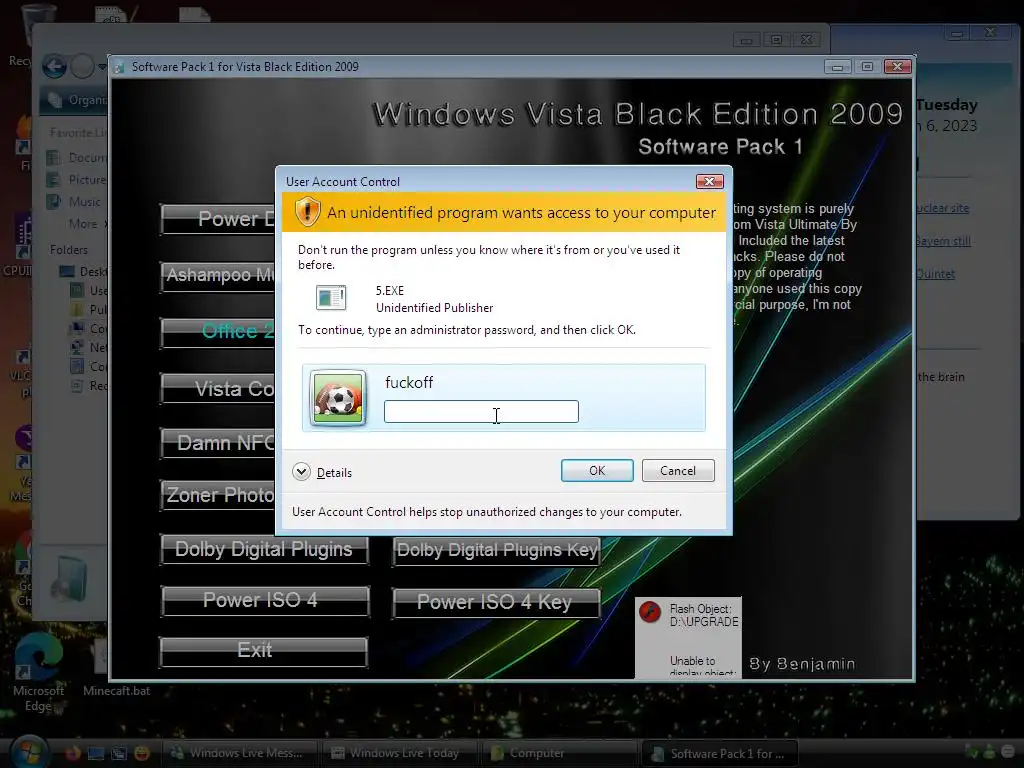The height and width of the screenshot is (768, 1024).
Task: Select Software Pack 1 taskbar item
Action: pyautogui.click(x=720, y=753)
